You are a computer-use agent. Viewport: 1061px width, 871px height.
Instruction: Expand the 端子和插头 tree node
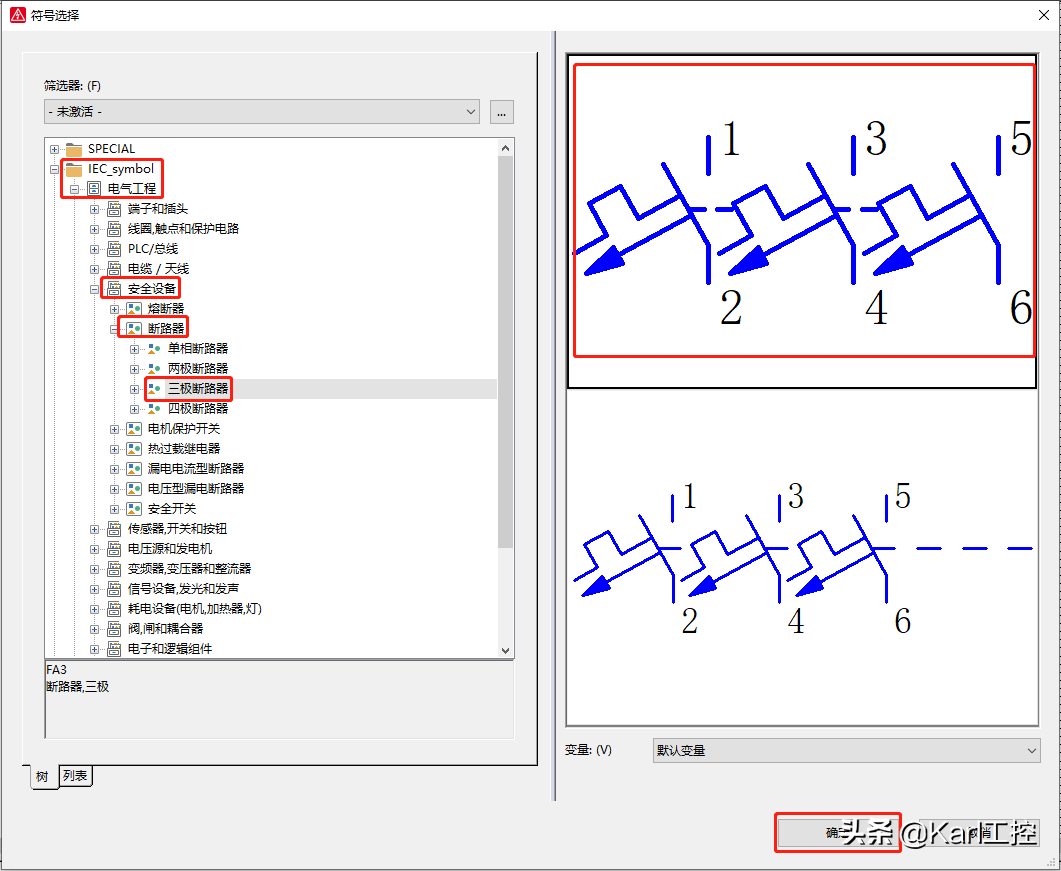[x=95, y=209]
